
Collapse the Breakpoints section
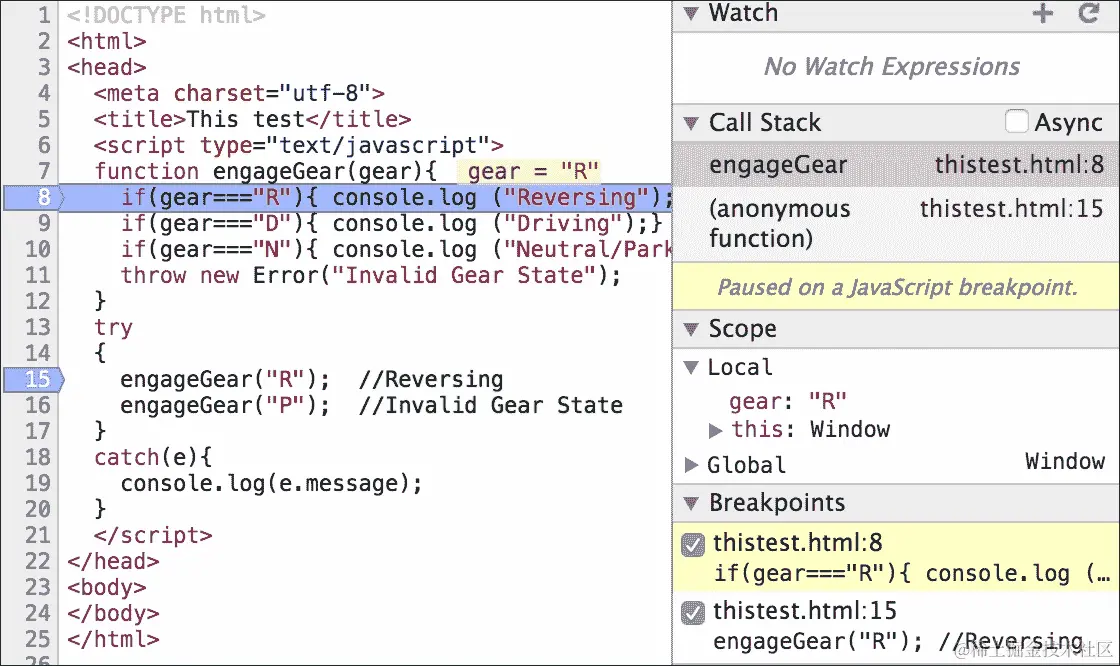click(691, 503)
